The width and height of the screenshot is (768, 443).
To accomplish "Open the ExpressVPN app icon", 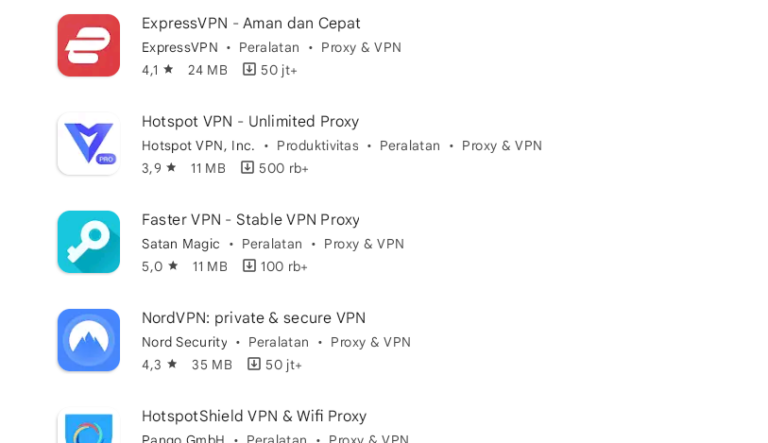I will coord(88,46).
